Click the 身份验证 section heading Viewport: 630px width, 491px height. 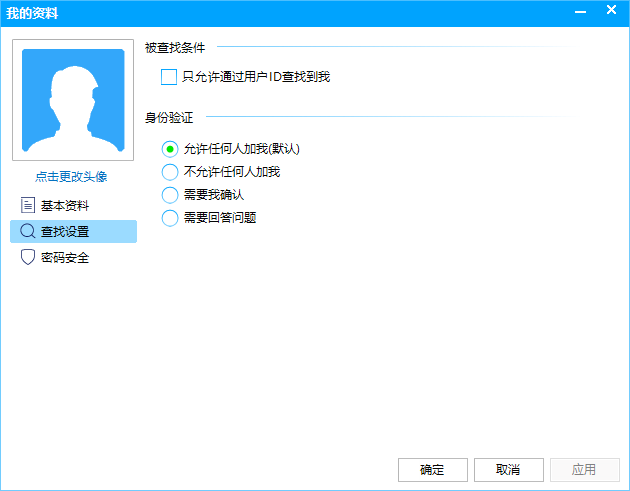pos(169,118)
